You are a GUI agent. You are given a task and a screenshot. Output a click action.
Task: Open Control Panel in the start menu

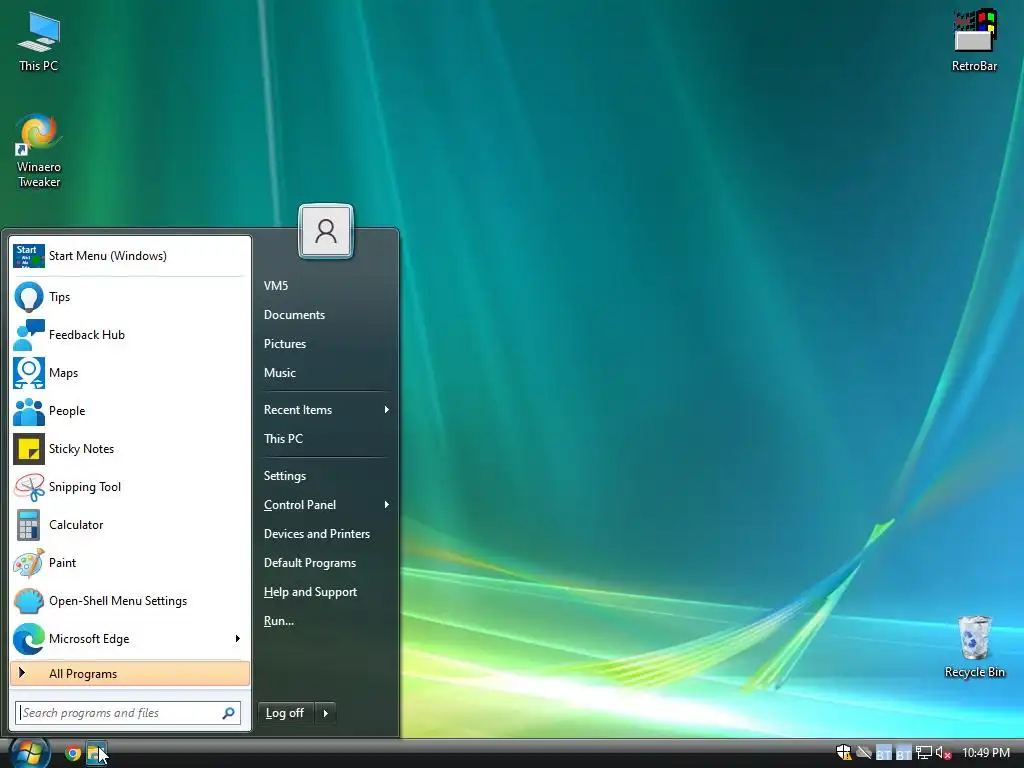tap(325, 505)
